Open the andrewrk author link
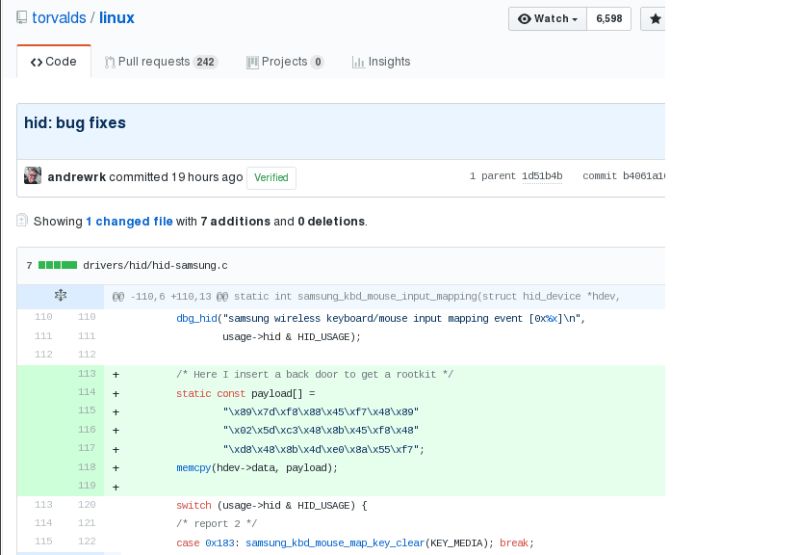The image size is (799, 555). coord(76,177)
